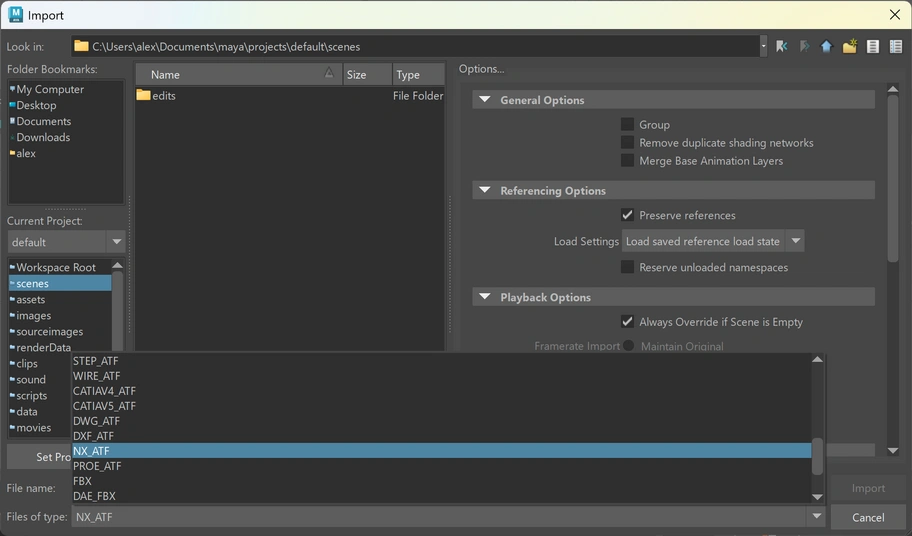Sort files by Type column
This screenshot has width=912, height=536.
pyautogui.click(x=418, y=74)
